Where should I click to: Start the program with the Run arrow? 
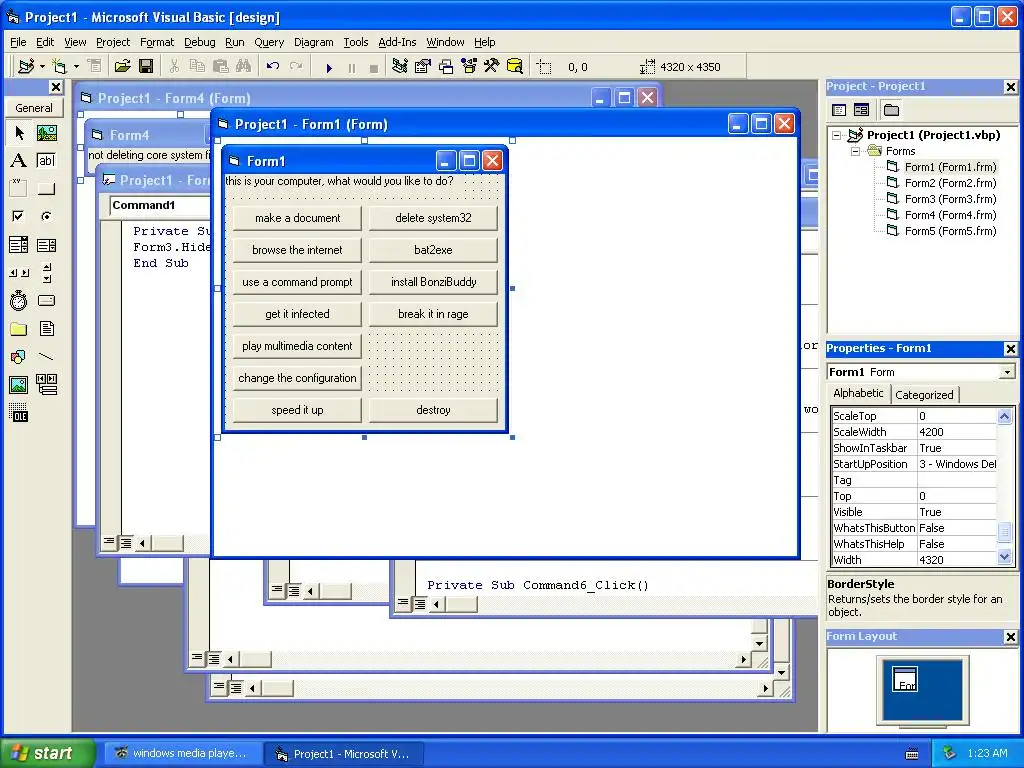(329, 67)
